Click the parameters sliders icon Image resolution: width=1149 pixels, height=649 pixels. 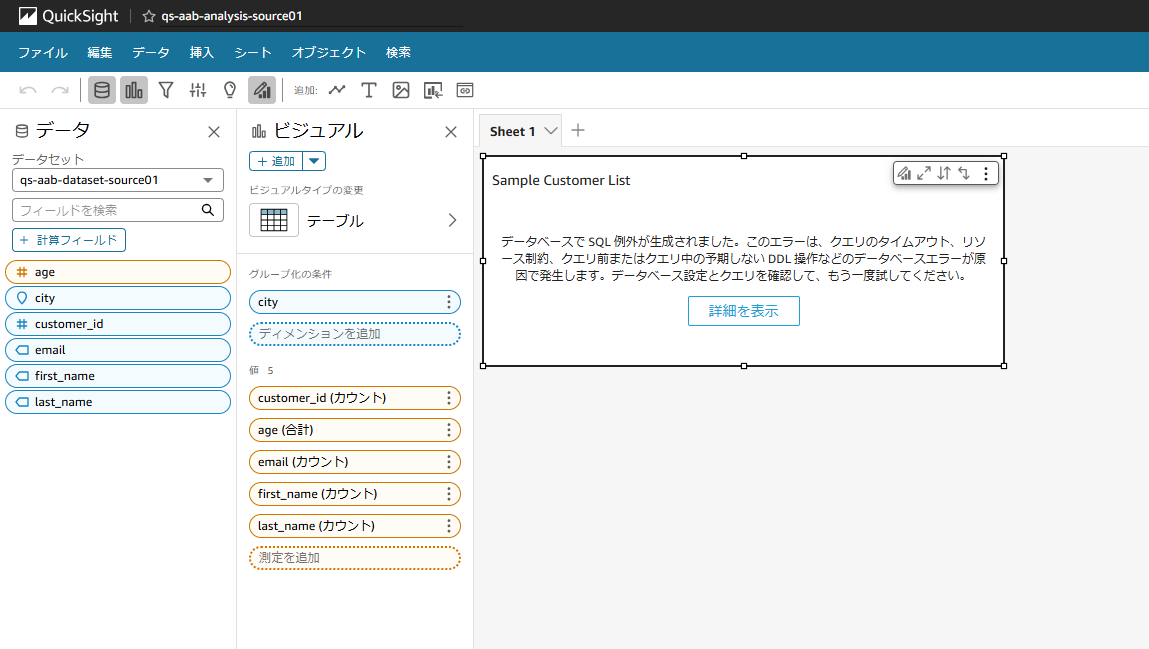[x=198, y=90]
